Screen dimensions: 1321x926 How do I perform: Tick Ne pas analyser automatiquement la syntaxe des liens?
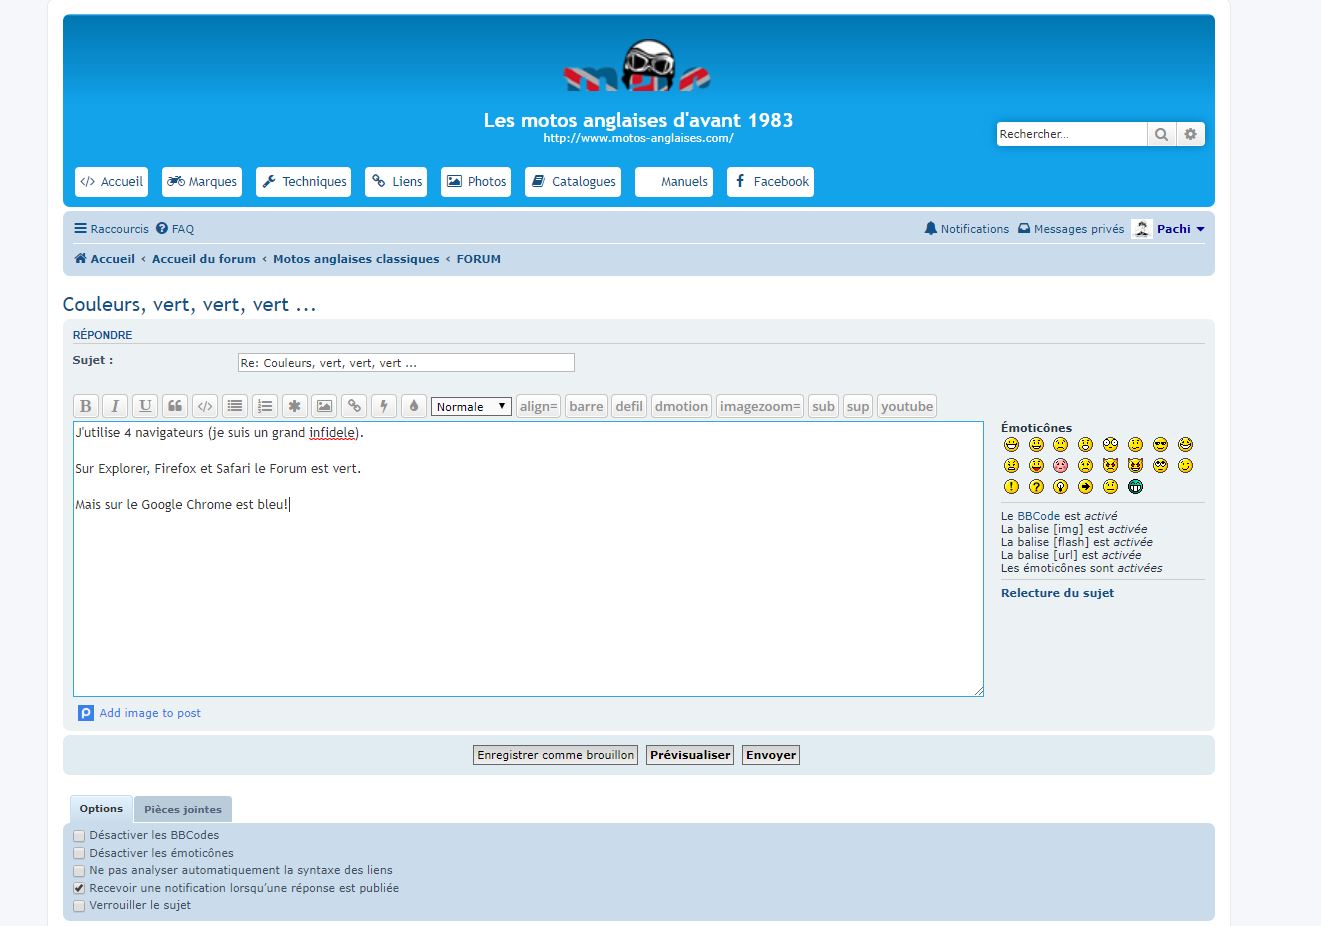click(x=79, y=871)
